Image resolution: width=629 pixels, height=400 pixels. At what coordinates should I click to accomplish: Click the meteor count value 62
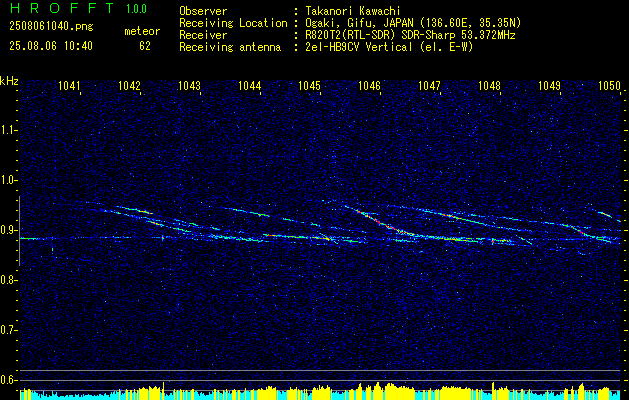pos(145,46)
